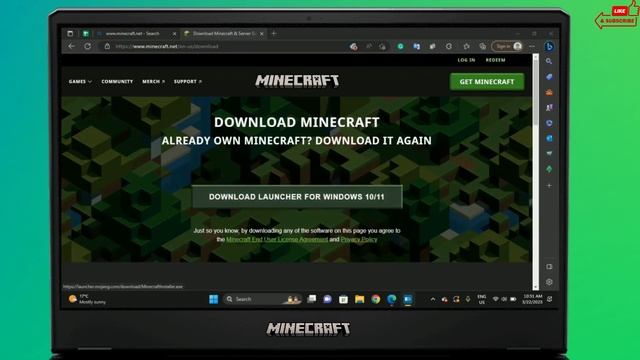Viewport: 640px width, 360px height.
Task: Open the Community nav item
Action: point(117,82)
